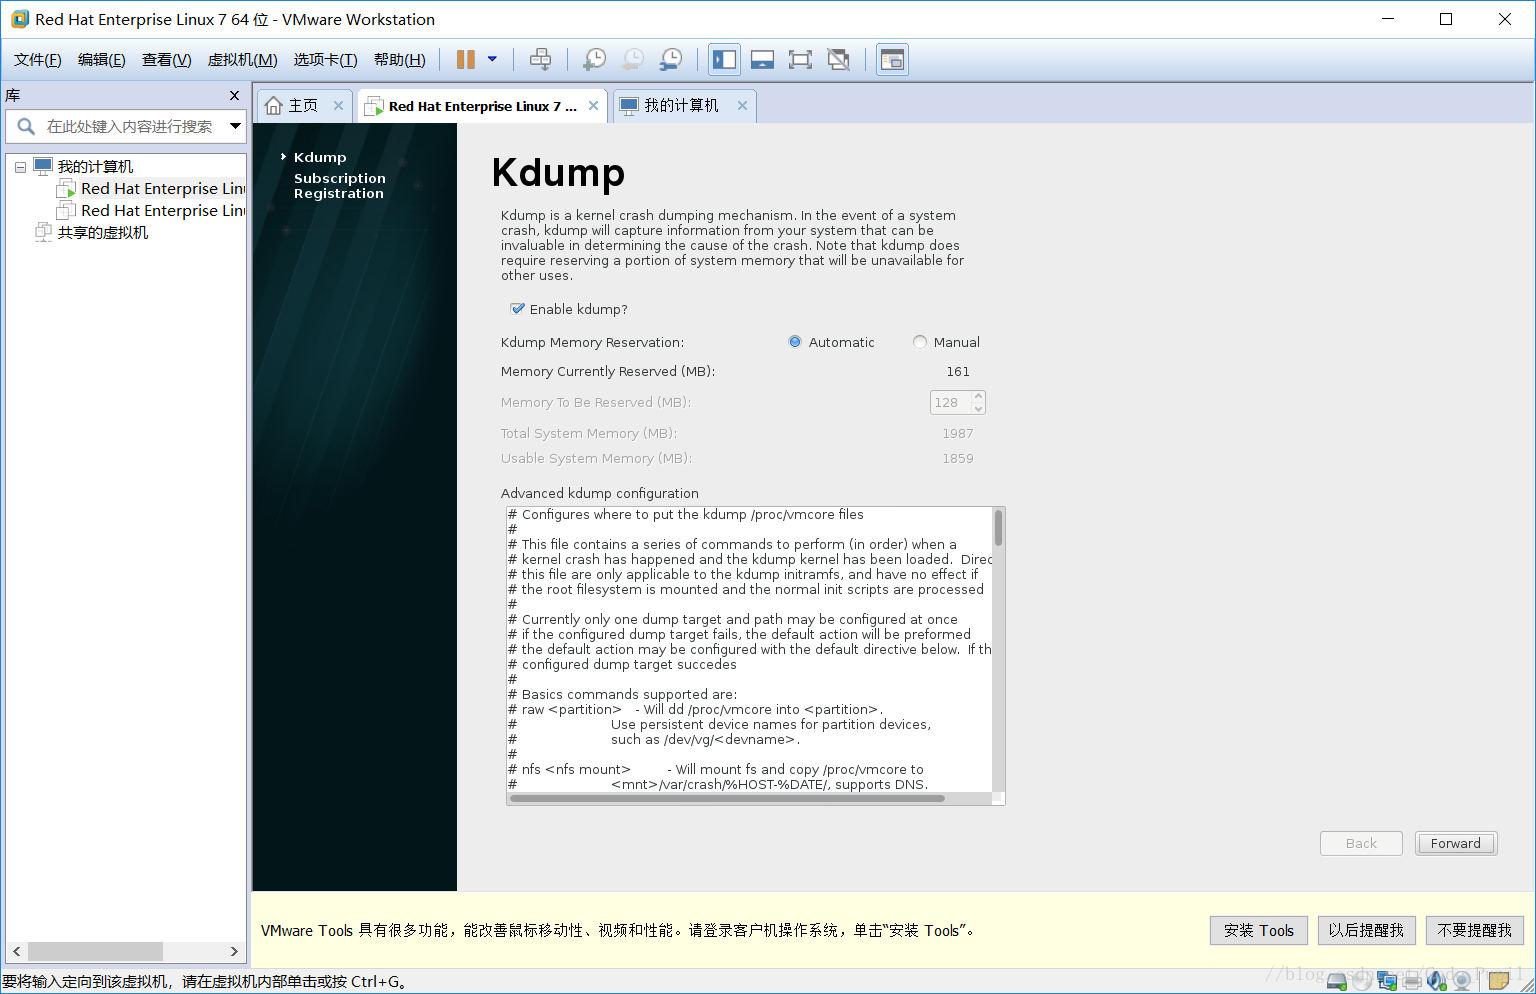Click the library panel horizontal scrollbar thumb

(95, 951)
